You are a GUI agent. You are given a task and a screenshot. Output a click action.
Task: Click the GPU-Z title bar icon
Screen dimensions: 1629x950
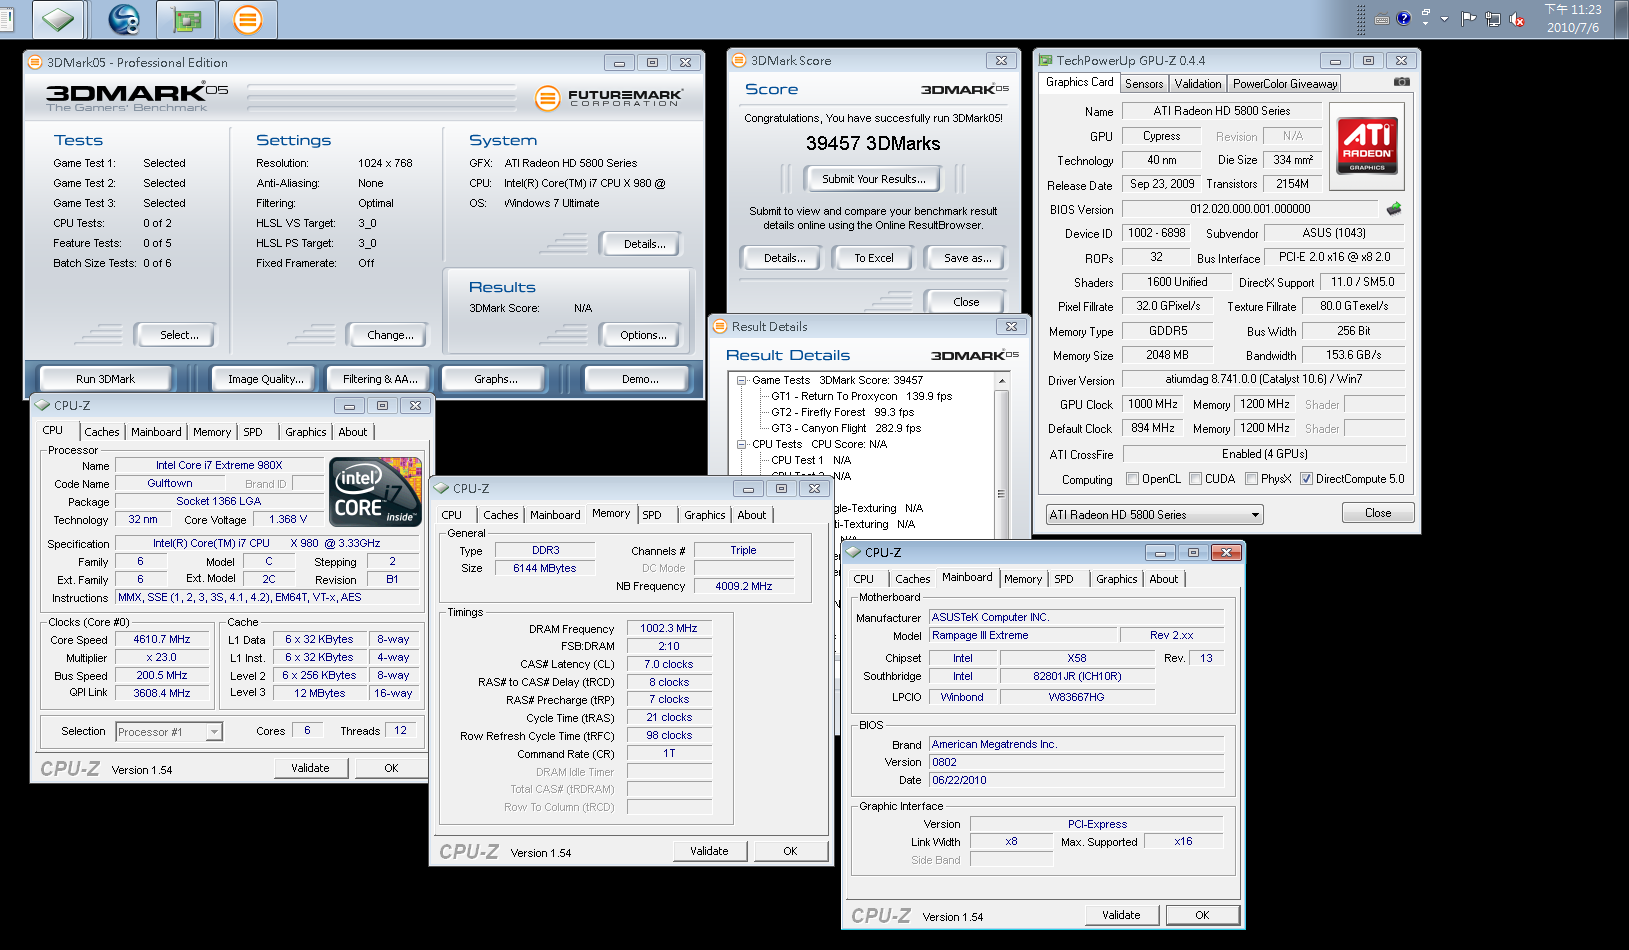(x=1045, y=60)
